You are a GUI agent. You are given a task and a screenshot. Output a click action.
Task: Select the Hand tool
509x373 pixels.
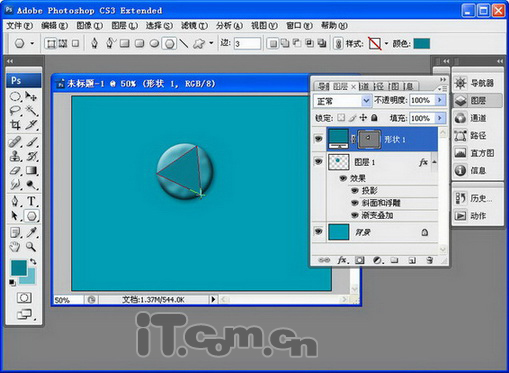coord(15,247)
